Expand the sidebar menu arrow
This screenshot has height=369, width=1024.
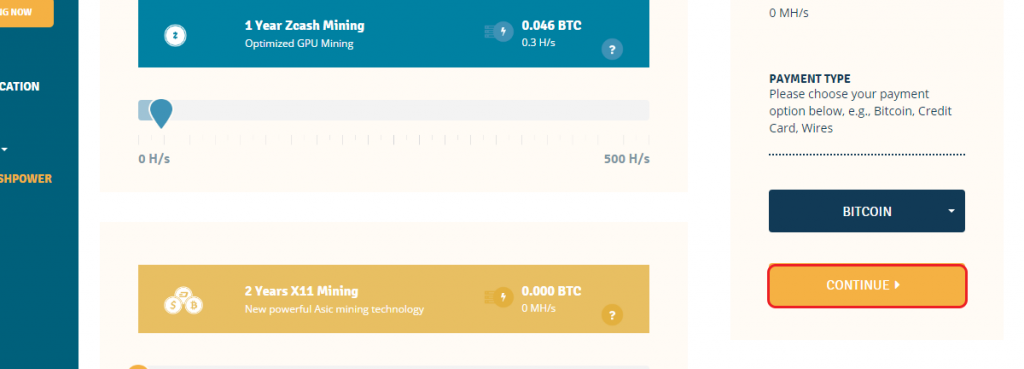[5, 150]
